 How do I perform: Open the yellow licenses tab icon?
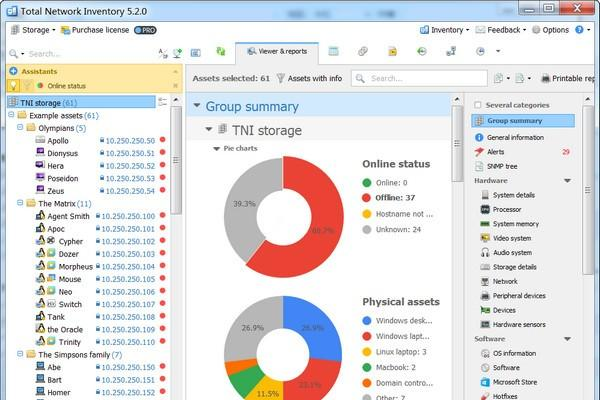(392, 51)
